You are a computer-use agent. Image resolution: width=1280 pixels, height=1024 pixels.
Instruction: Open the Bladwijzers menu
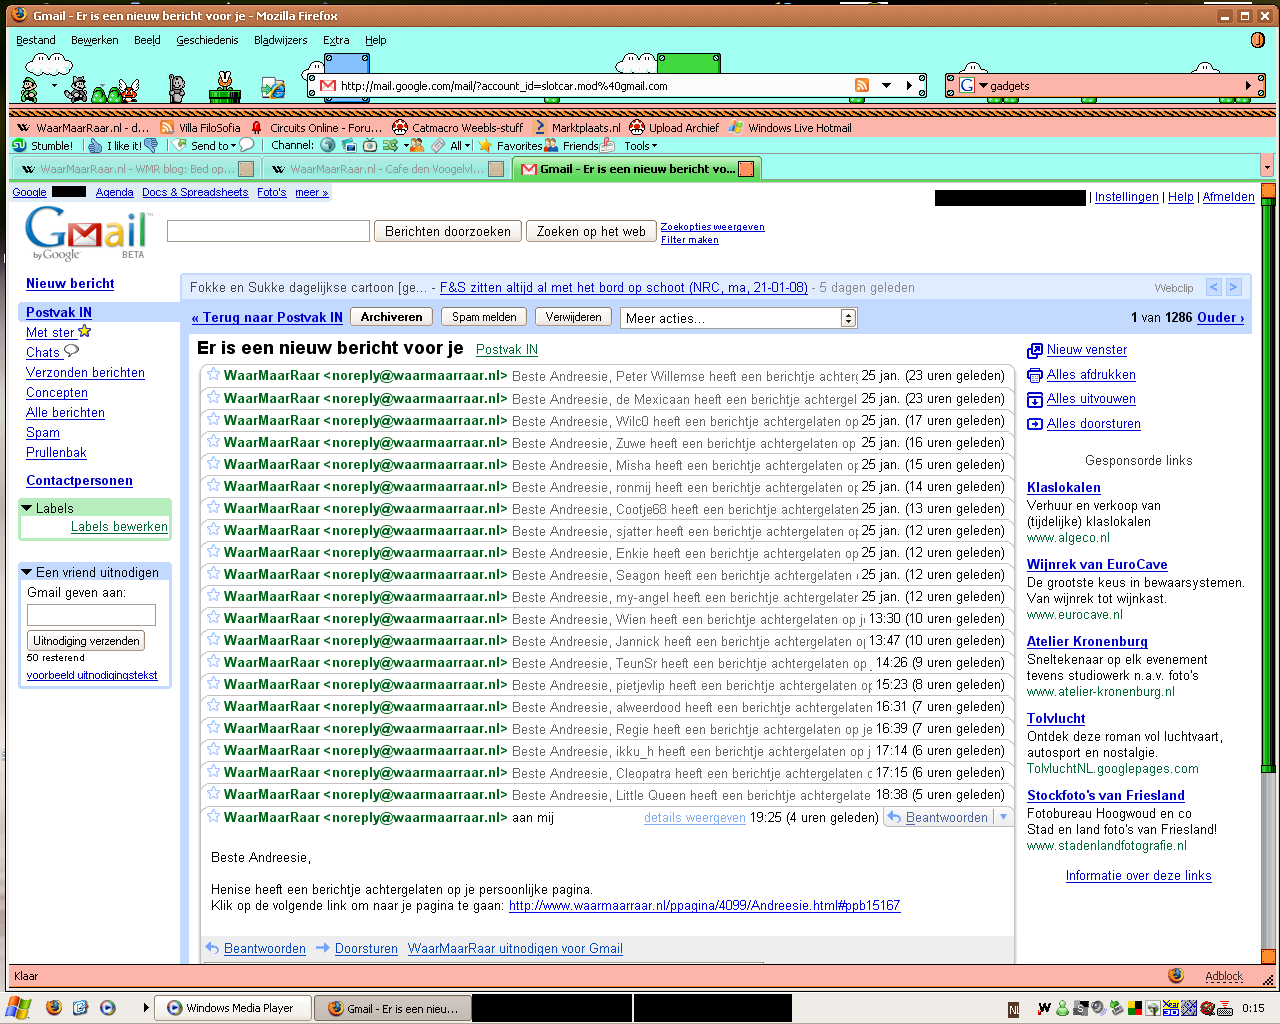click(280, 40)
